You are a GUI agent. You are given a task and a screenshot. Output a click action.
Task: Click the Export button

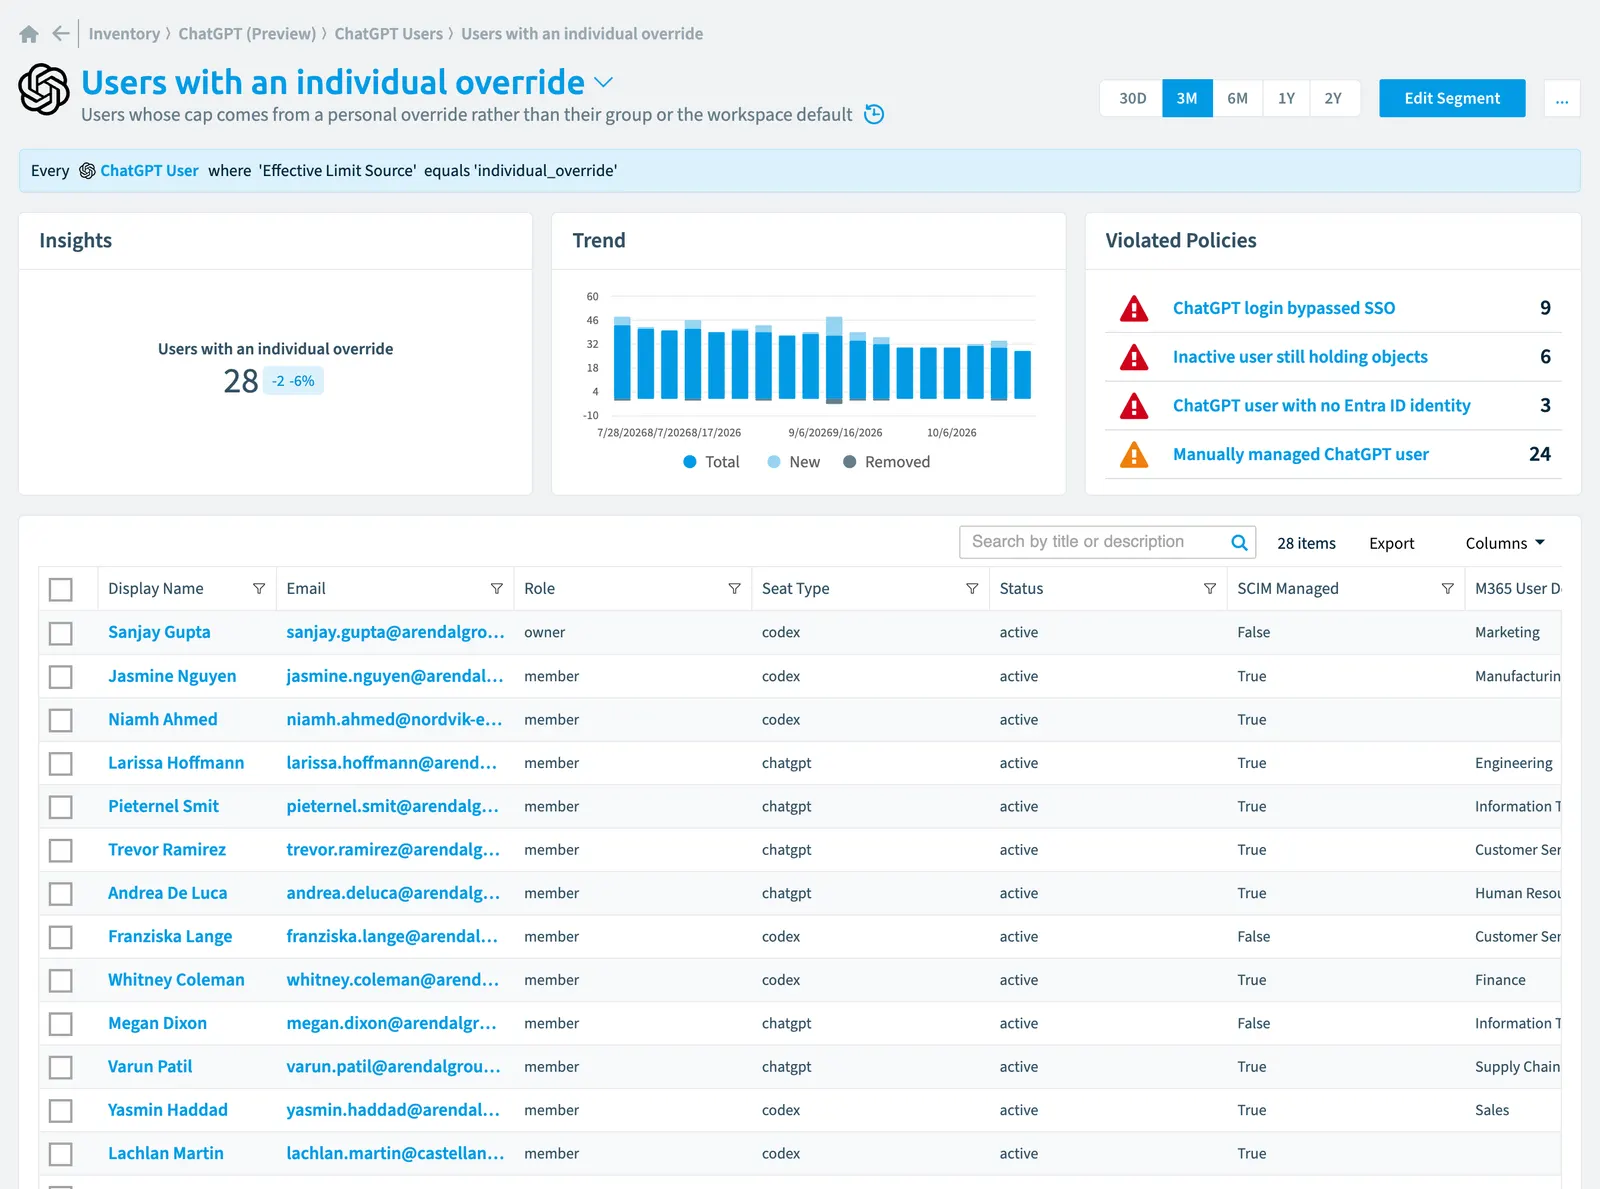pos(1391,543)
